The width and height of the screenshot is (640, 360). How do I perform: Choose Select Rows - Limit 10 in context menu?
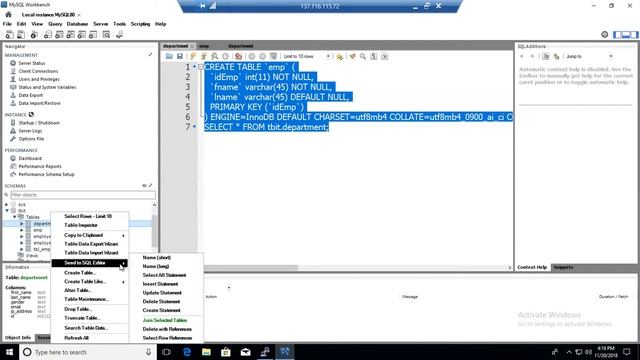click(90, 216)
